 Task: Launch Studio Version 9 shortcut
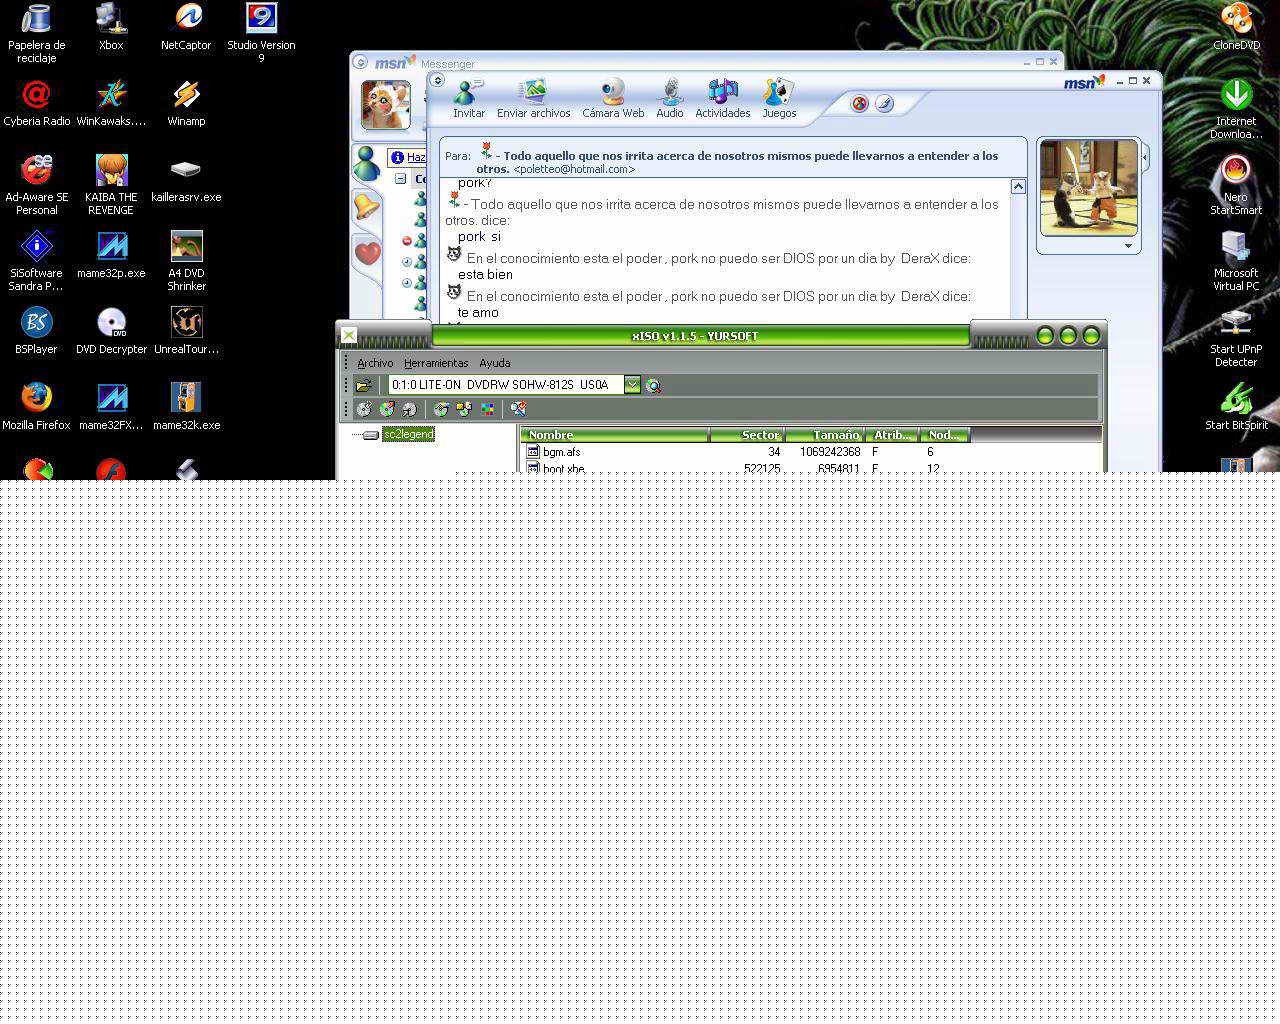261,34
